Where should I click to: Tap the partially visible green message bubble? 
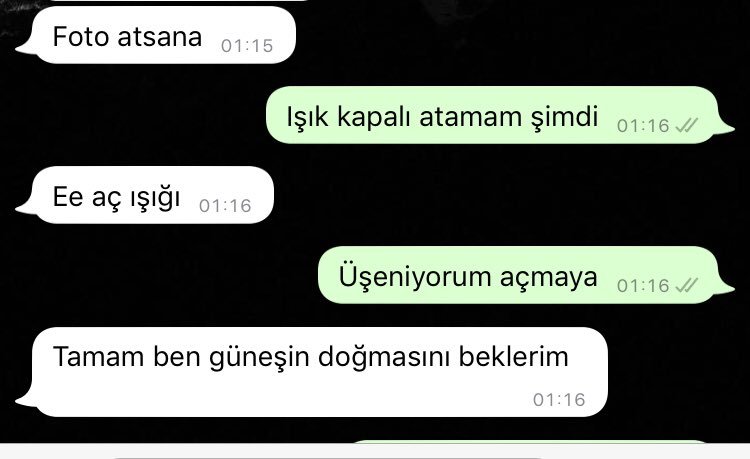point(531,441)
